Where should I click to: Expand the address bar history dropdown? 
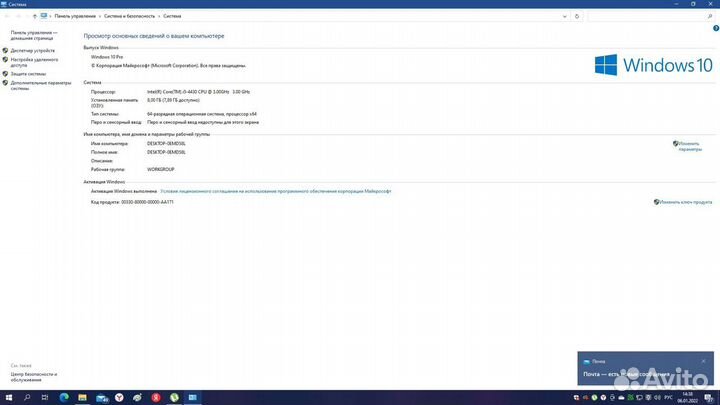click(x=564, y=16)
